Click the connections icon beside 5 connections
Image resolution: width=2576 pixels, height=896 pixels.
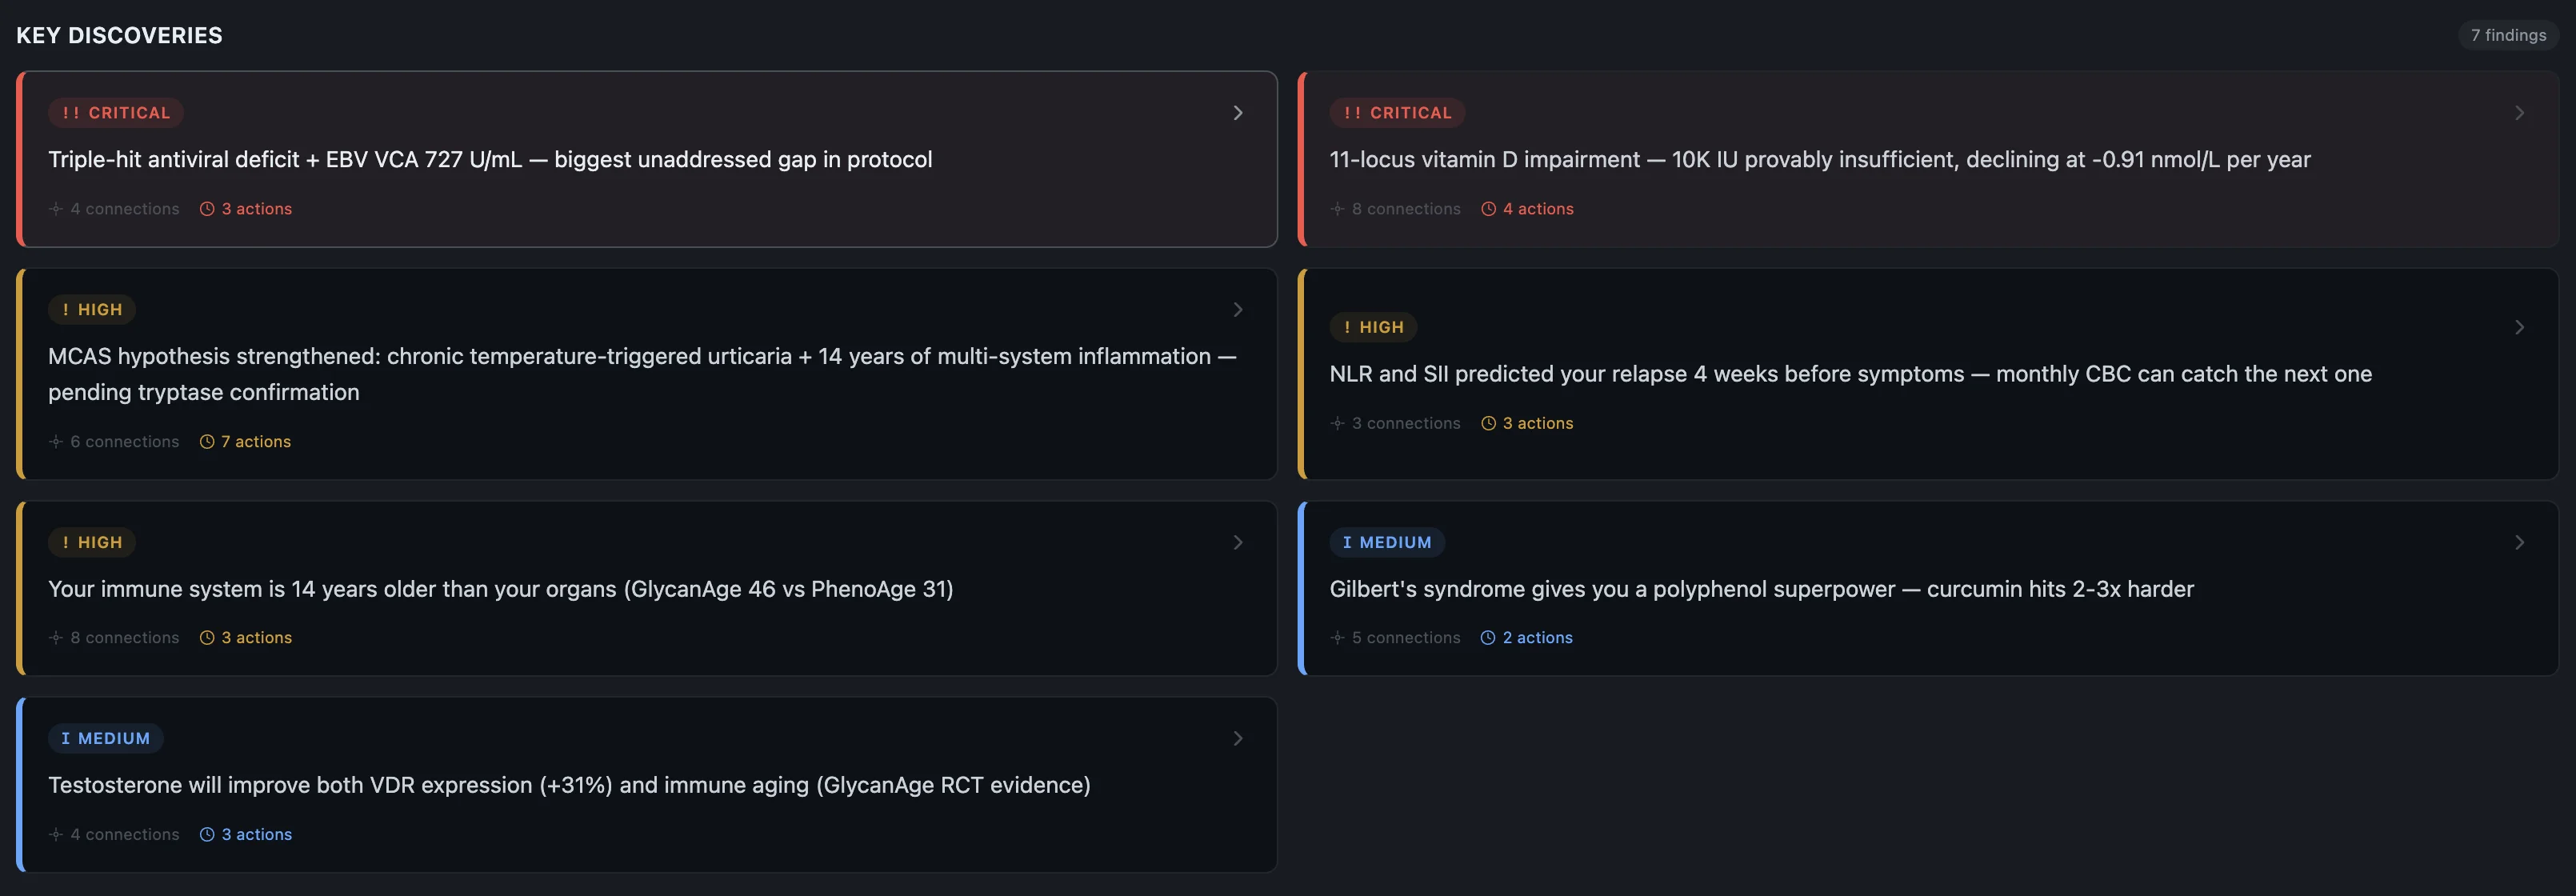1337,638
